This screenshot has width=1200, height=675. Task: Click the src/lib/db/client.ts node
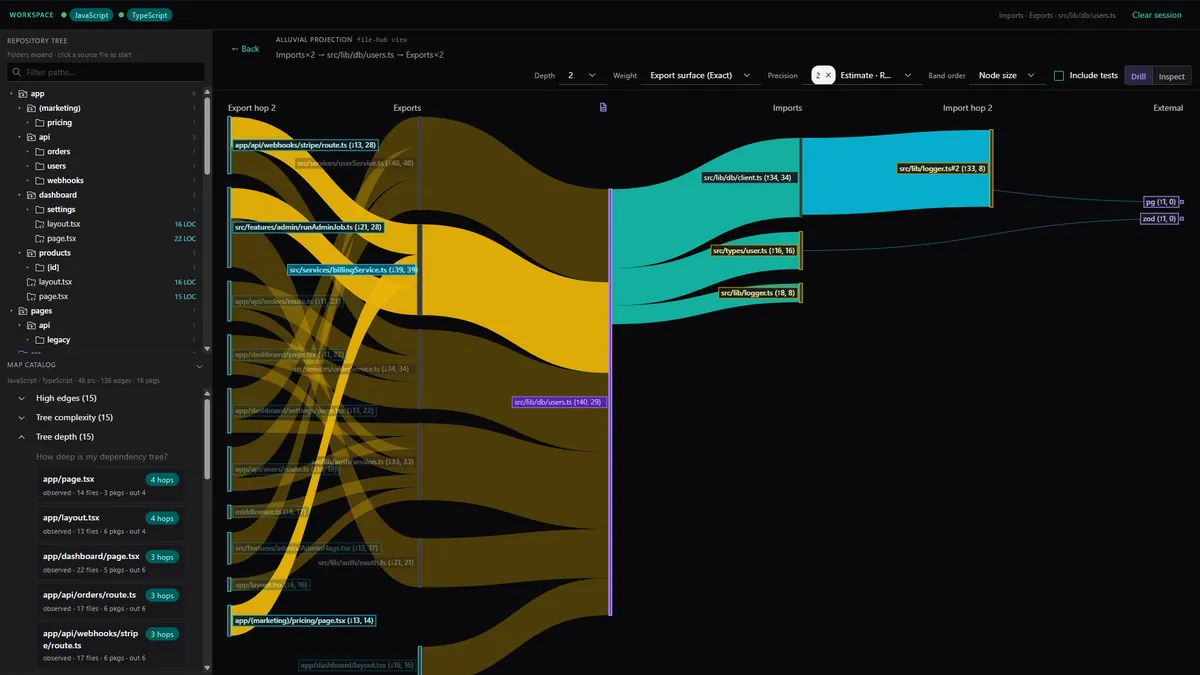click(x=748, y=178)
